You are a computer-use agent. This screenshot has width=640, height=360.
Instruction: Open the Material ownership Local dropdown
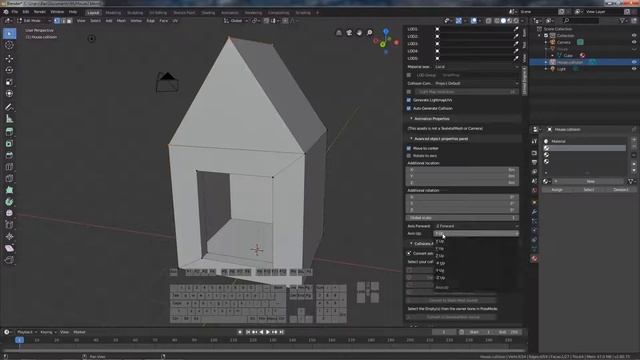[476, 67]
